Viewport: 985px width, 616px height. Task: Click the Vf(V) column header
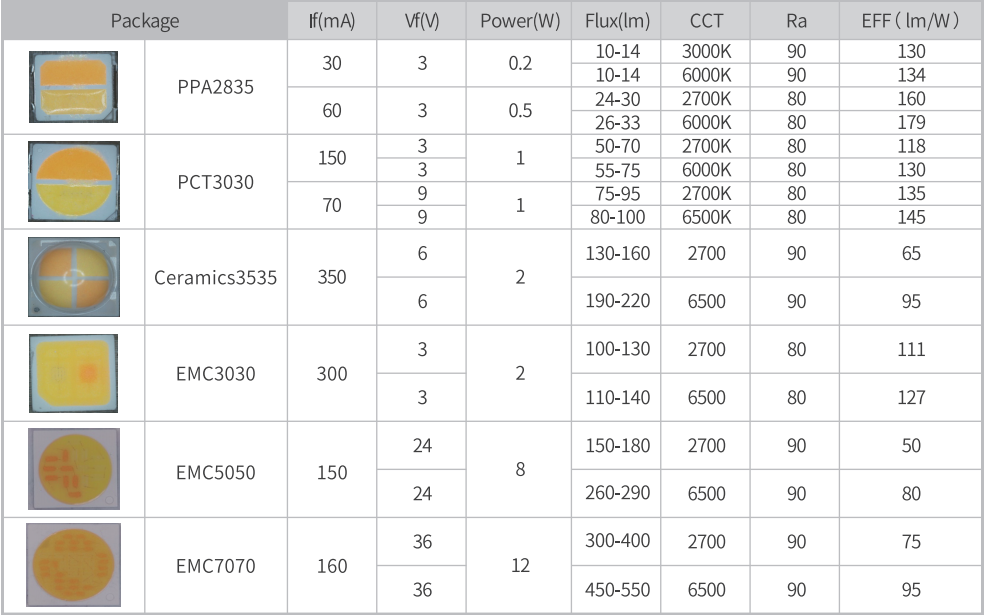[422, 20]
